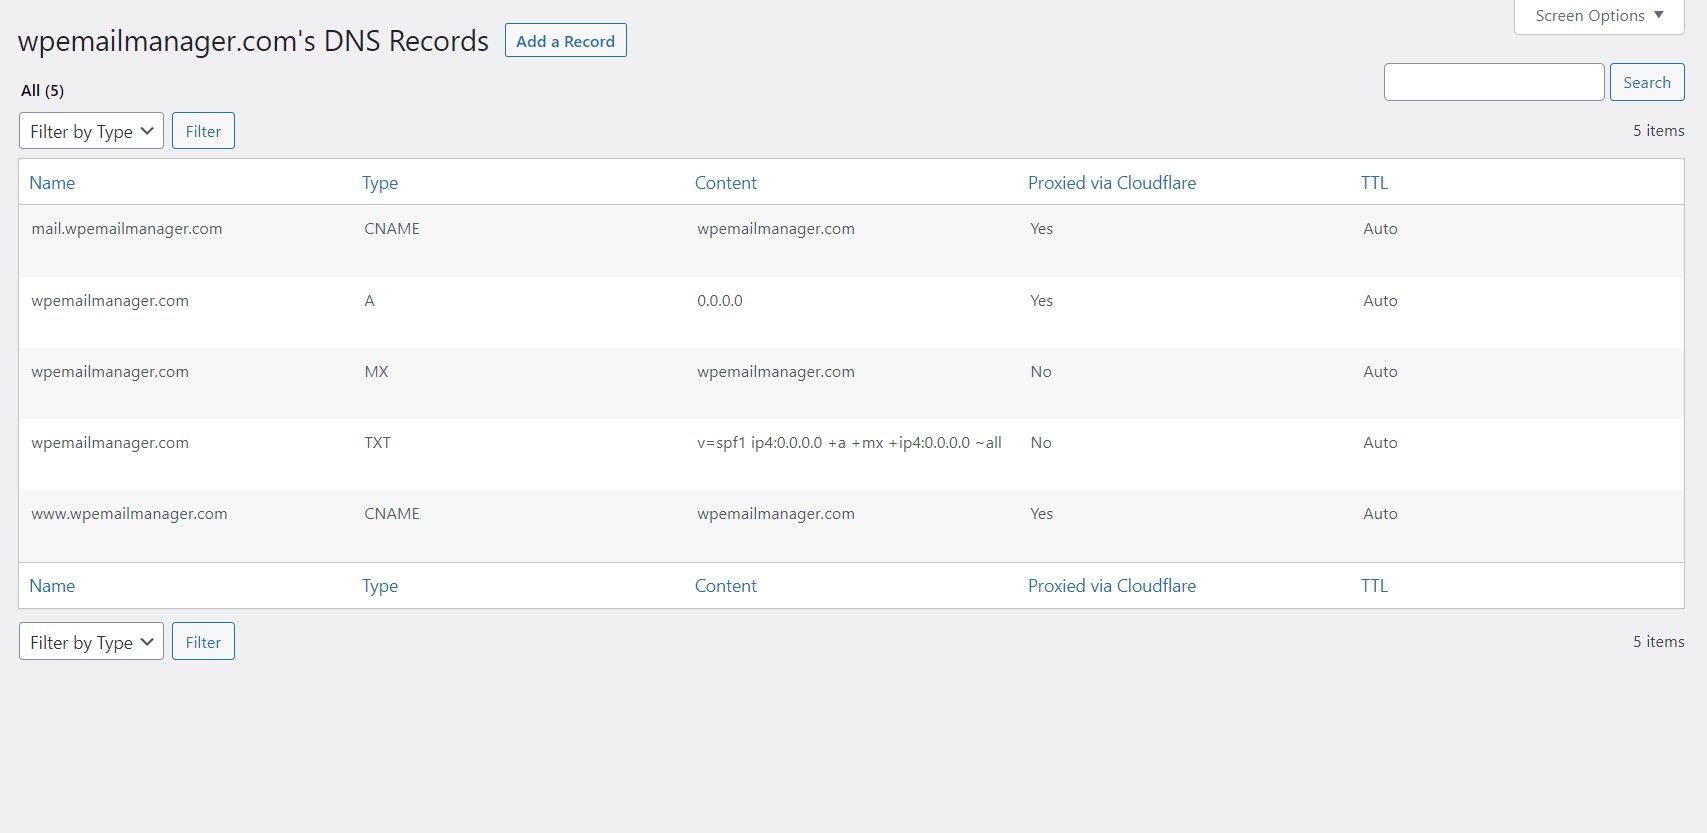
Task: Click No proxied value for TXT record
Action: (1041, 443)
